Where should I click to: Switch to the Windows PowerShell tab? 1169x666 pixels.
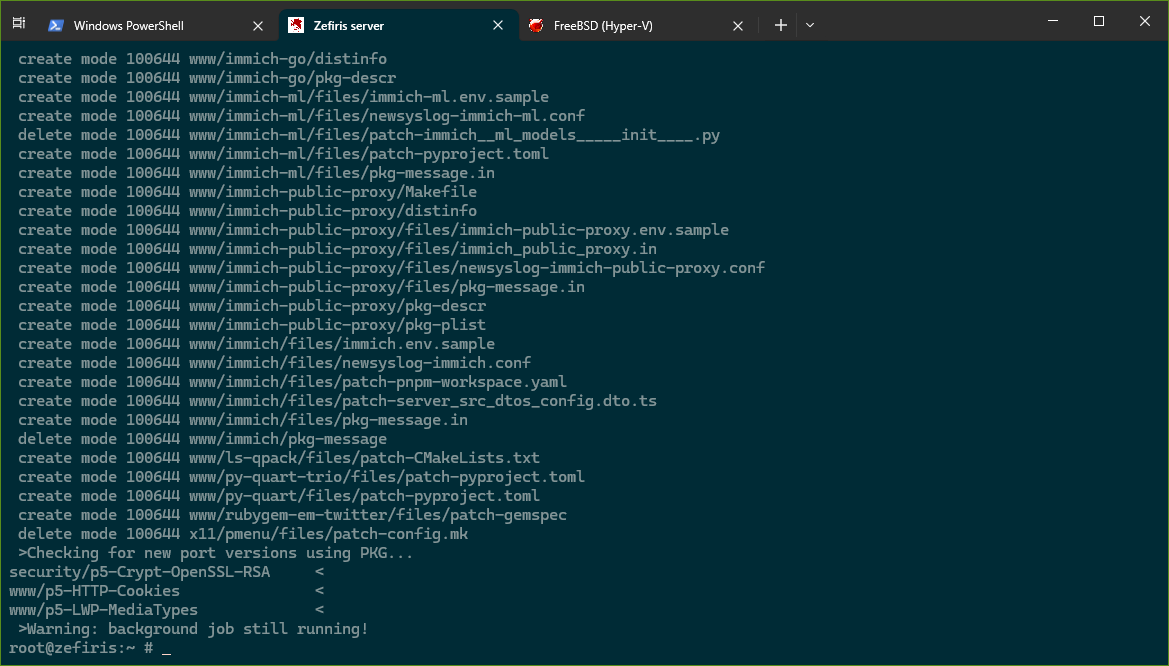point(128,25)
